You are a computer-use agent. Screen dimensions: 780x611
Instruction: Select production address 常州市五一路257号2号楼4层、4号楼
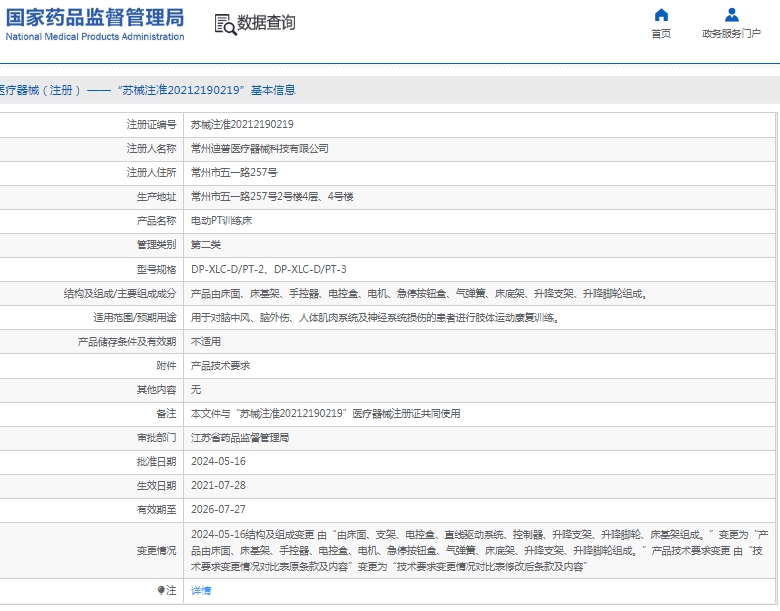tap(272, 197)
